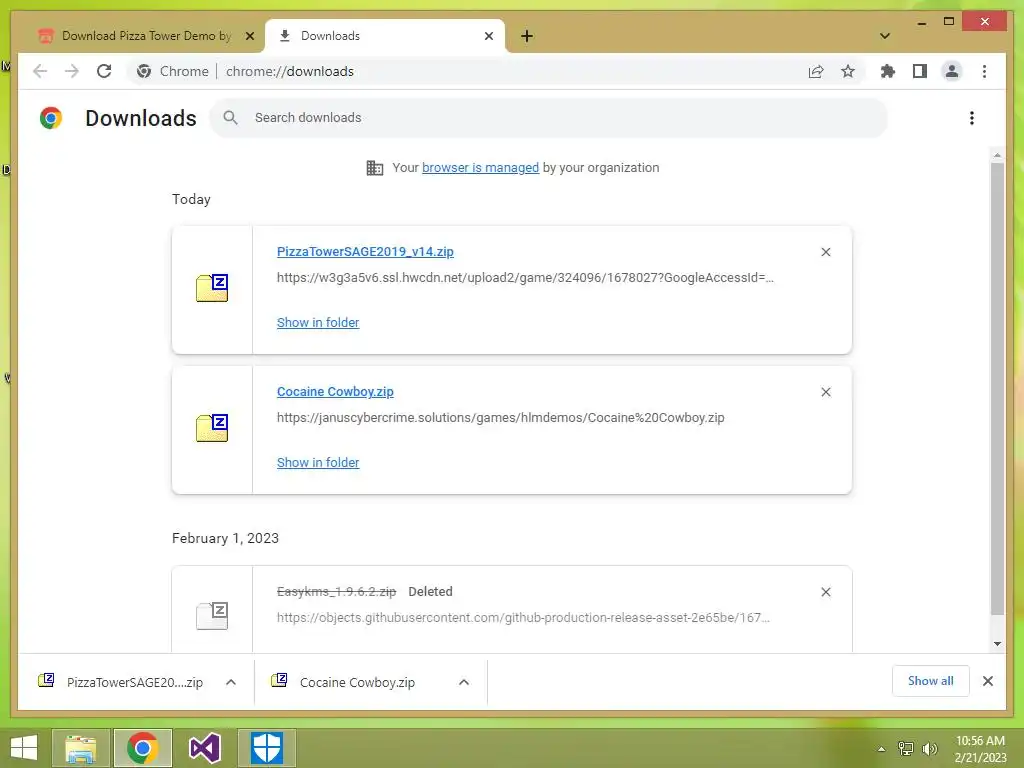Viewport: 1024px width, 768px height.
Task: Click the network icon in system tray
Action: point(906,749)
